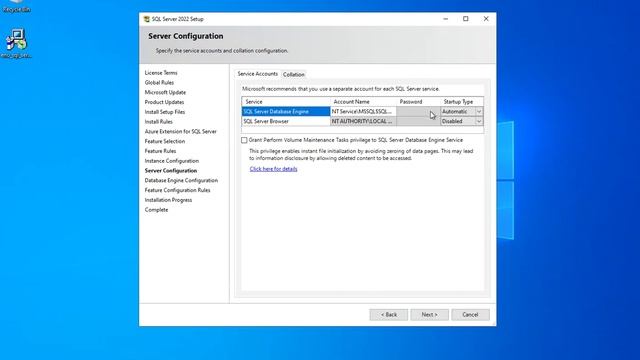The image size is (640, 360).
Task: Open Startup Type dropdown for Database Engine
Action: pos(479,111)
